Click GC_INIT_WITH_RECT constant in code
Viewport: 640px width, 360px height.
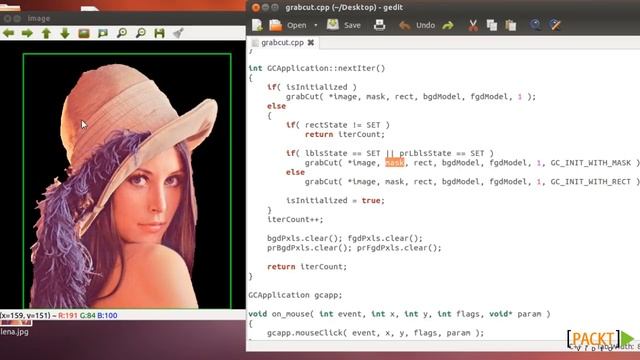click(591, 182)
